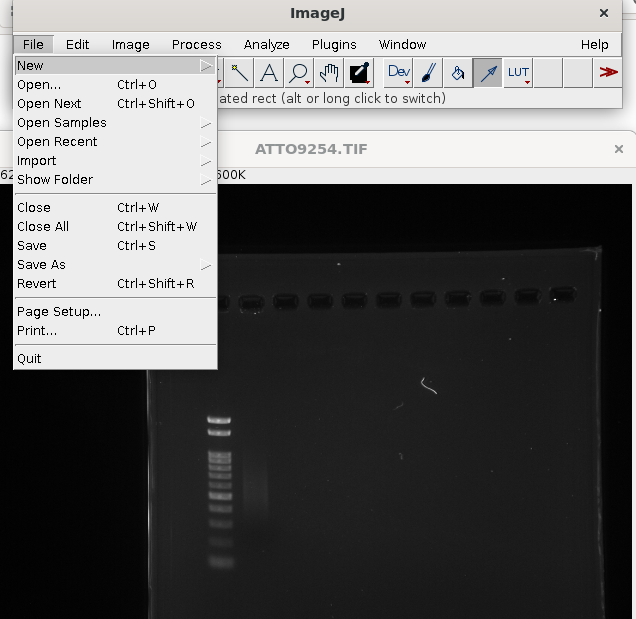The image size is (636, 619).
Task: Choose Revert menu entry
Action: [x=115, y=284]
